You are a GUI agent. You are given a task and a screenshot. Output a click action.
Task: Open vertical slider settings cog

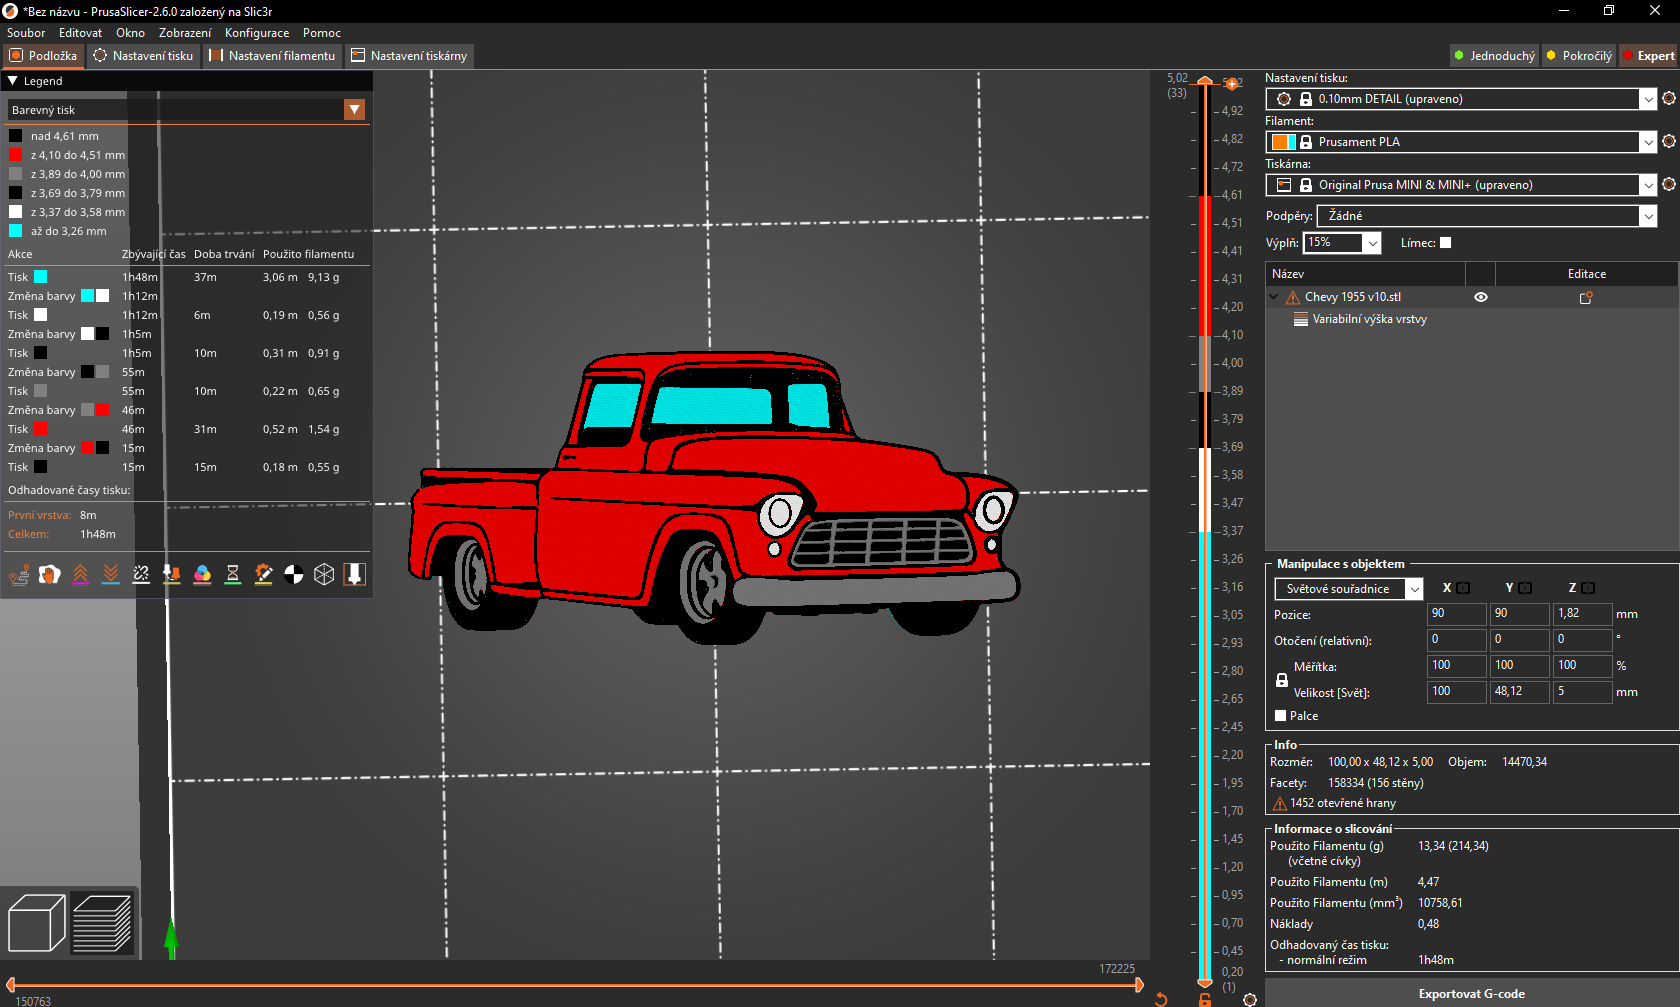[x=1250, y=999]
